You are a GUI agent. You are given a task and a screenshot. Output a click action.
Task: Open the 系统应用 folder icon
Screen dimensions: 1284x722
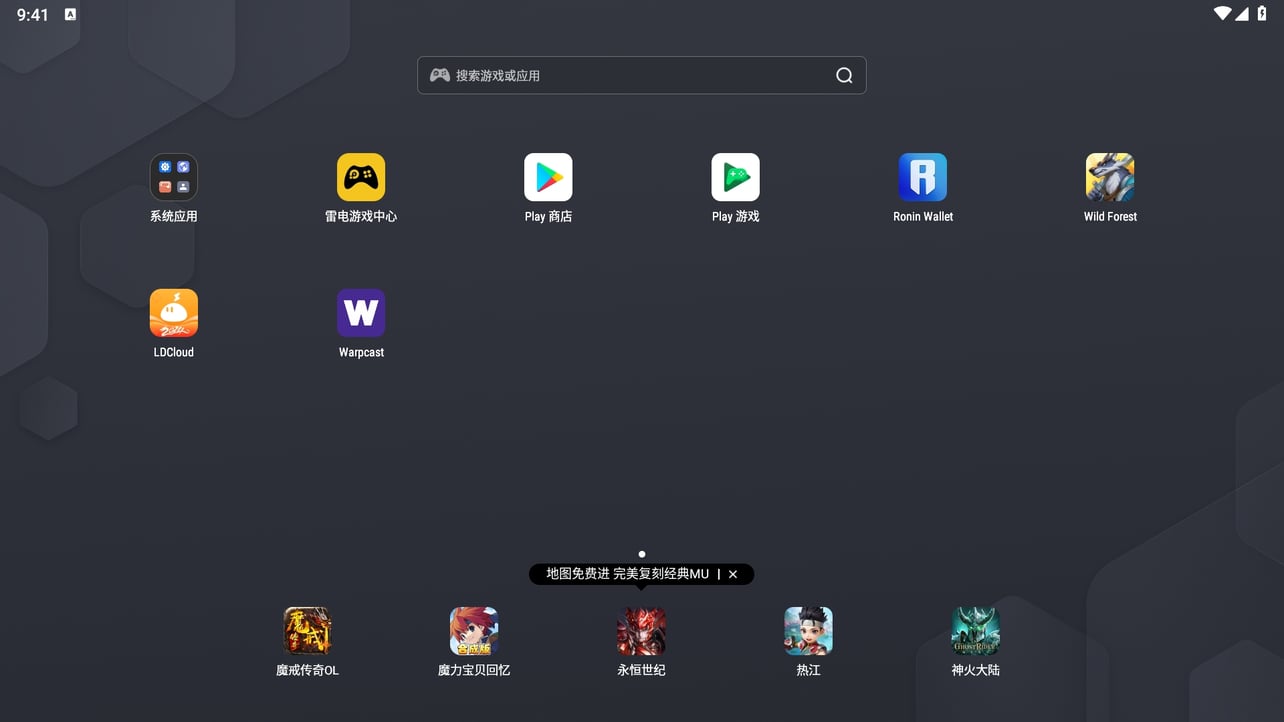tap(174, 177)
